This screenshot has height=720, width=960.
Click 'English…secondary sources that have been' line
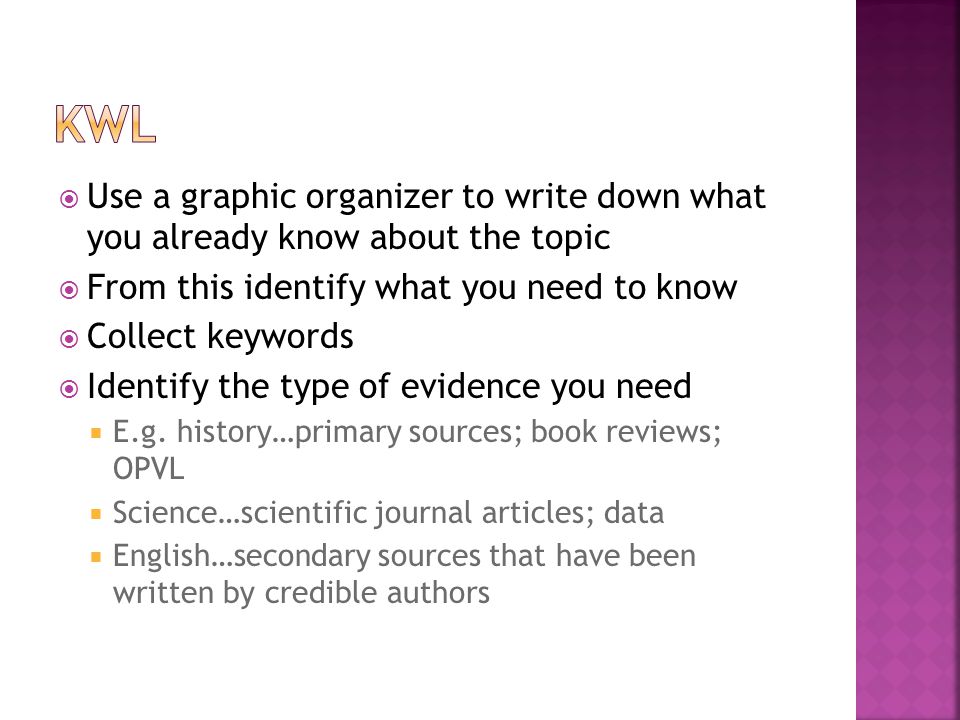coord(404,557)
